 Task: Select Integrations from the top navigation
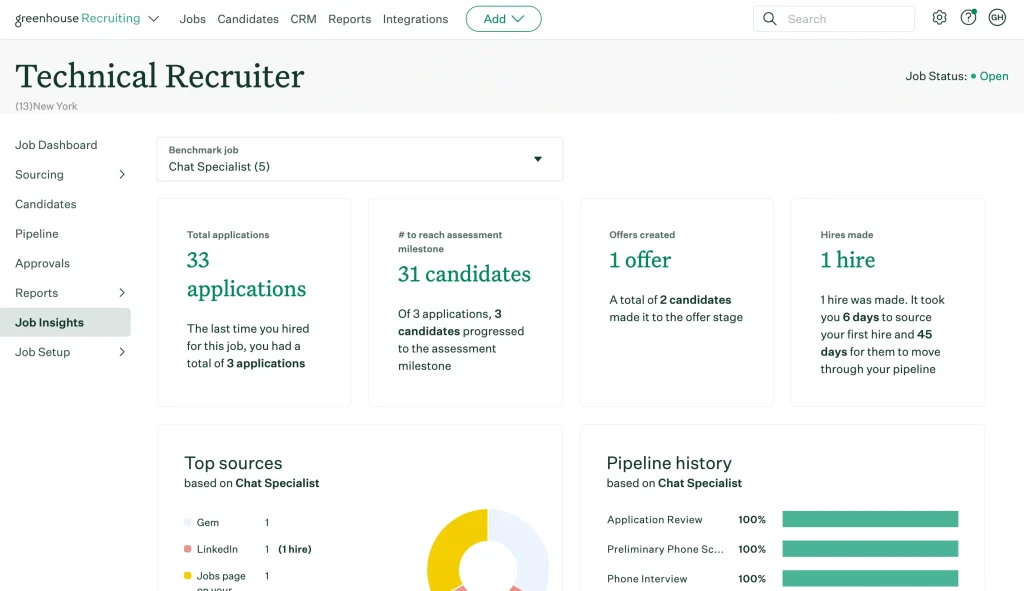pos(415,18)
